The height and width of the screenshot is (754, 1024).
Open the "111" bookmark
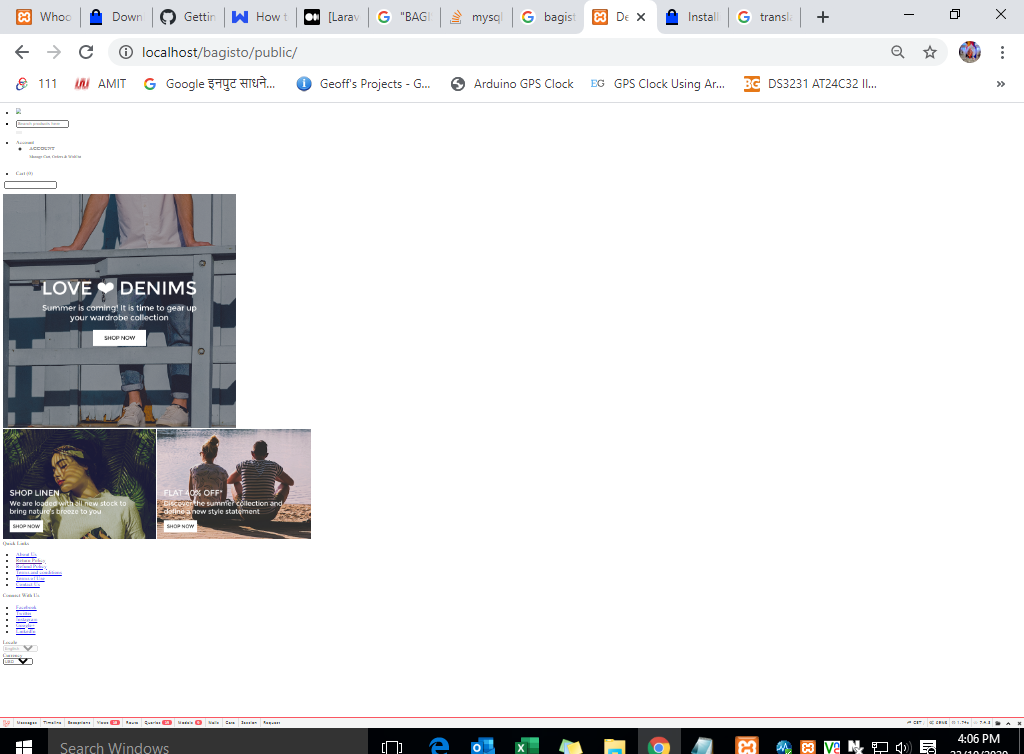click(x=36, y=84)
